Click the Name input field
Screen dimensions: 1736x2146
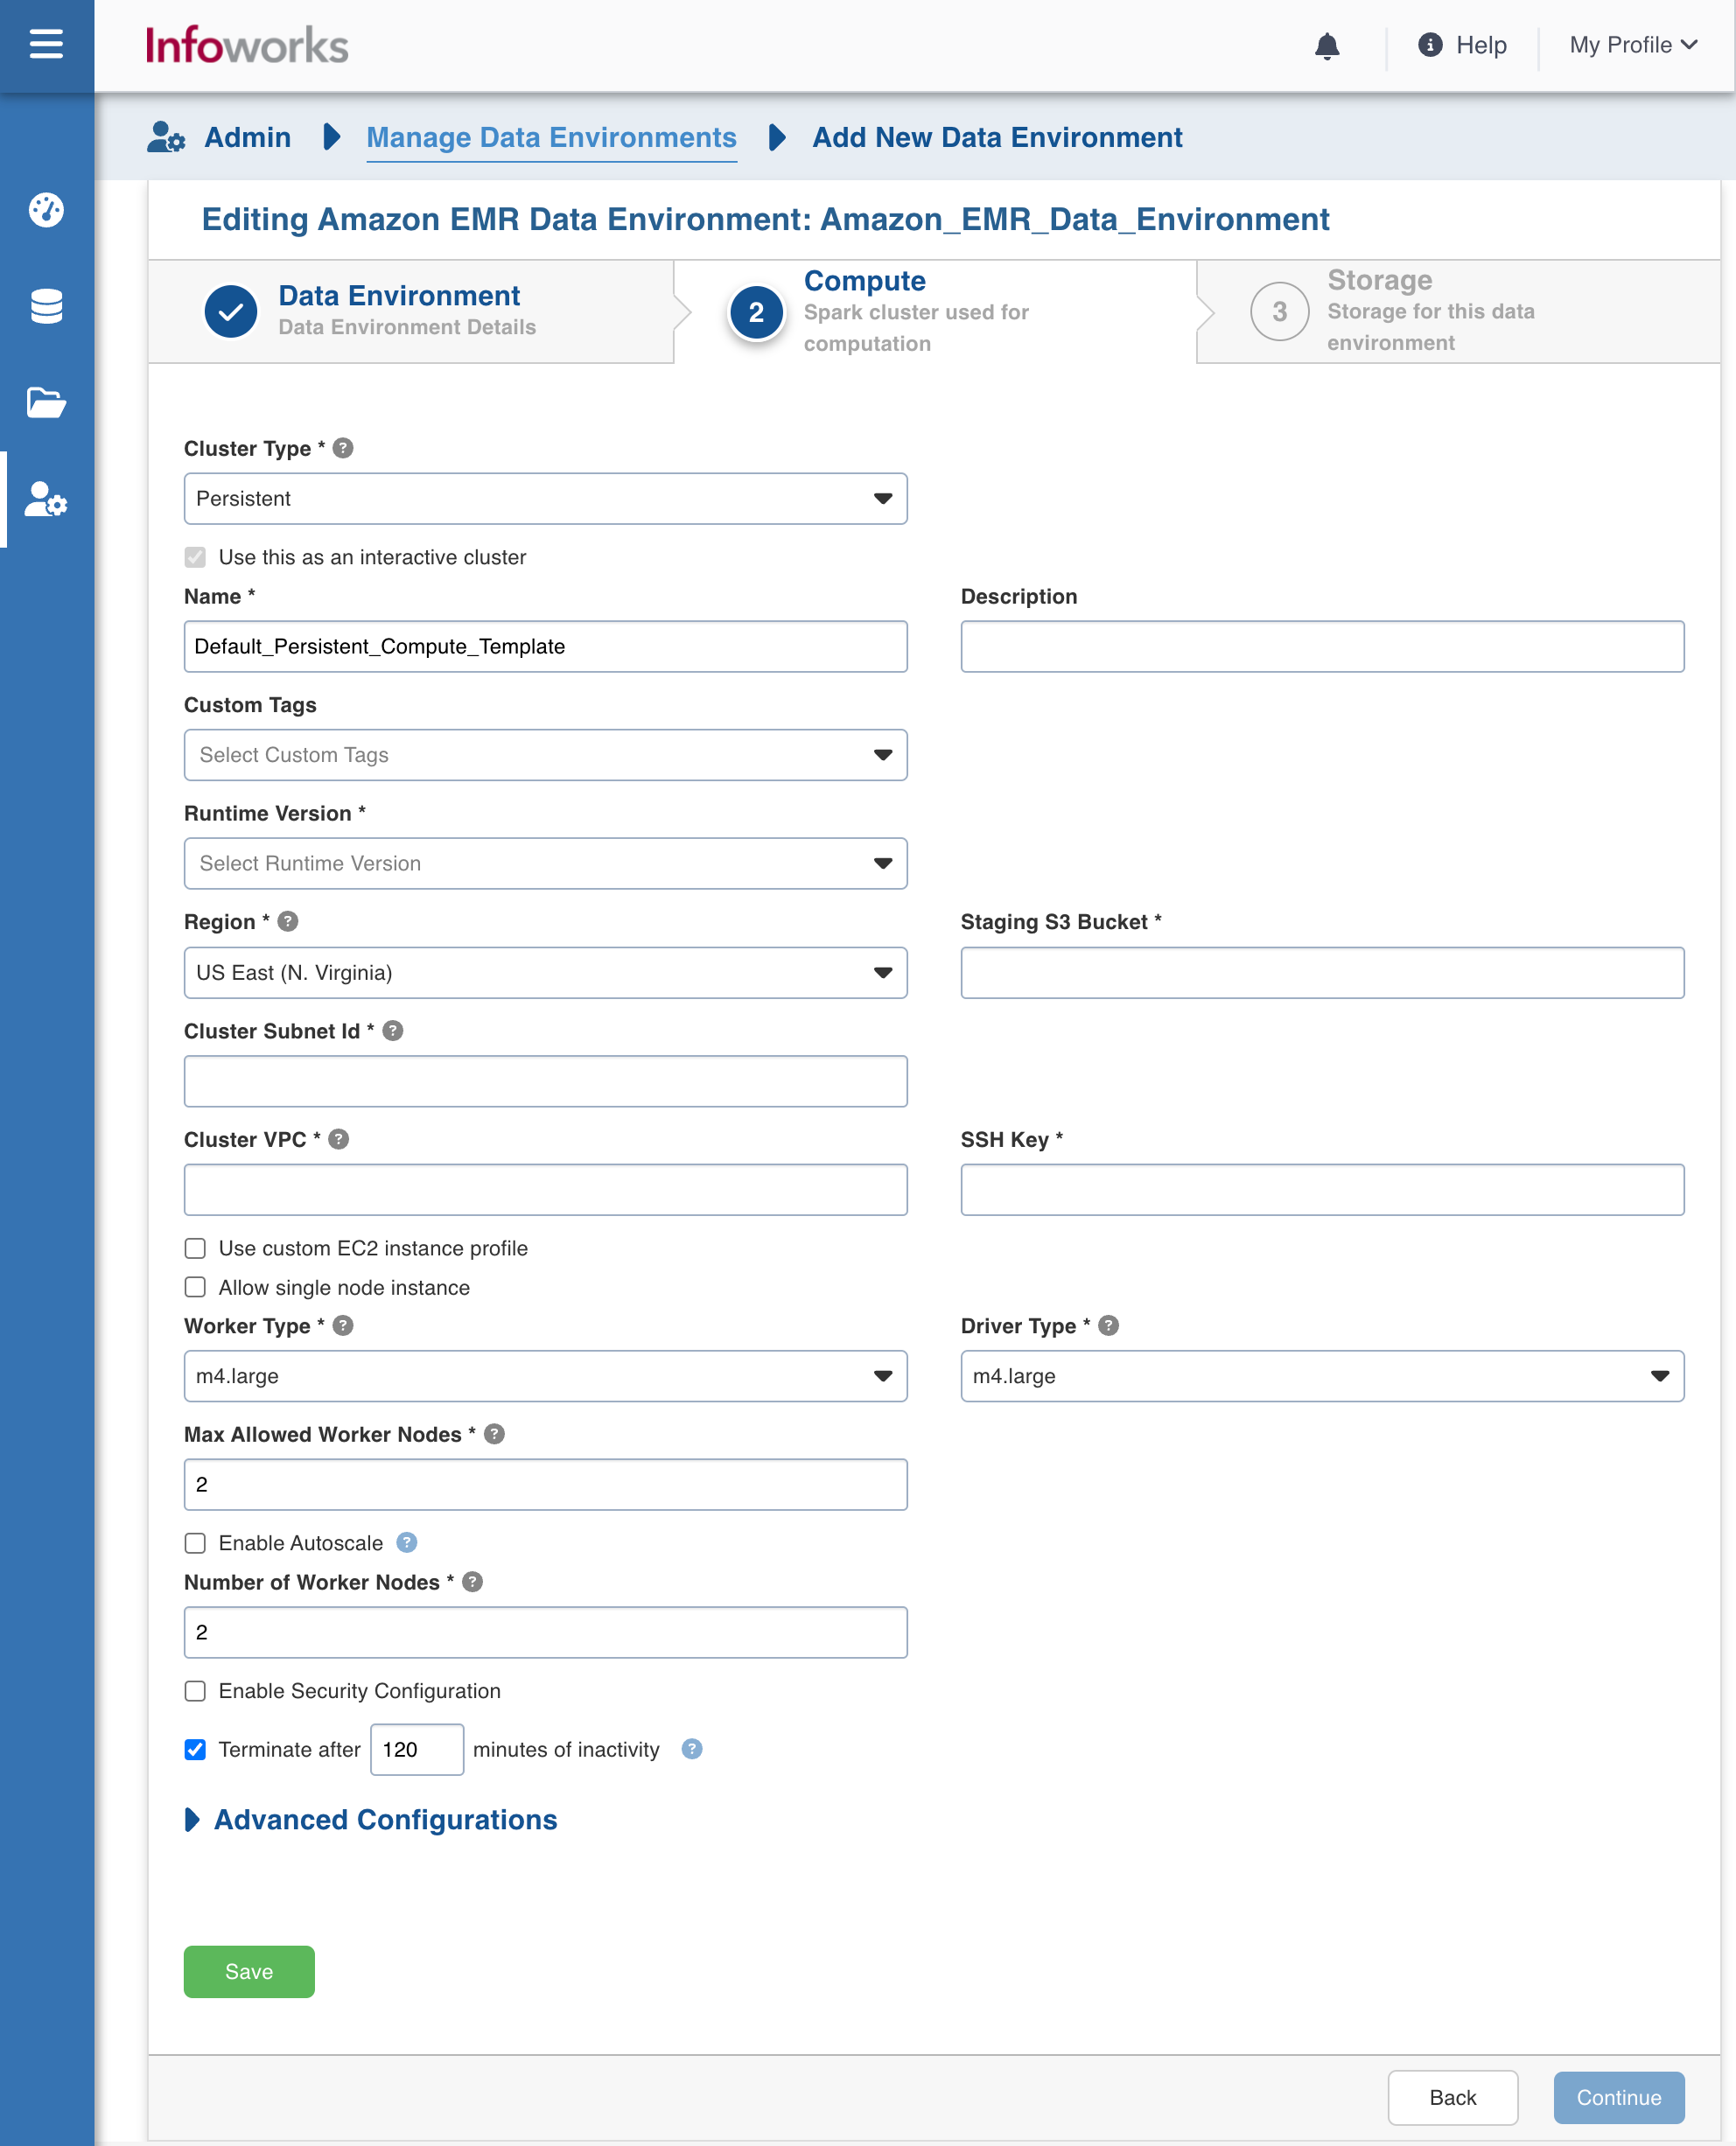(x=545, y=646)
